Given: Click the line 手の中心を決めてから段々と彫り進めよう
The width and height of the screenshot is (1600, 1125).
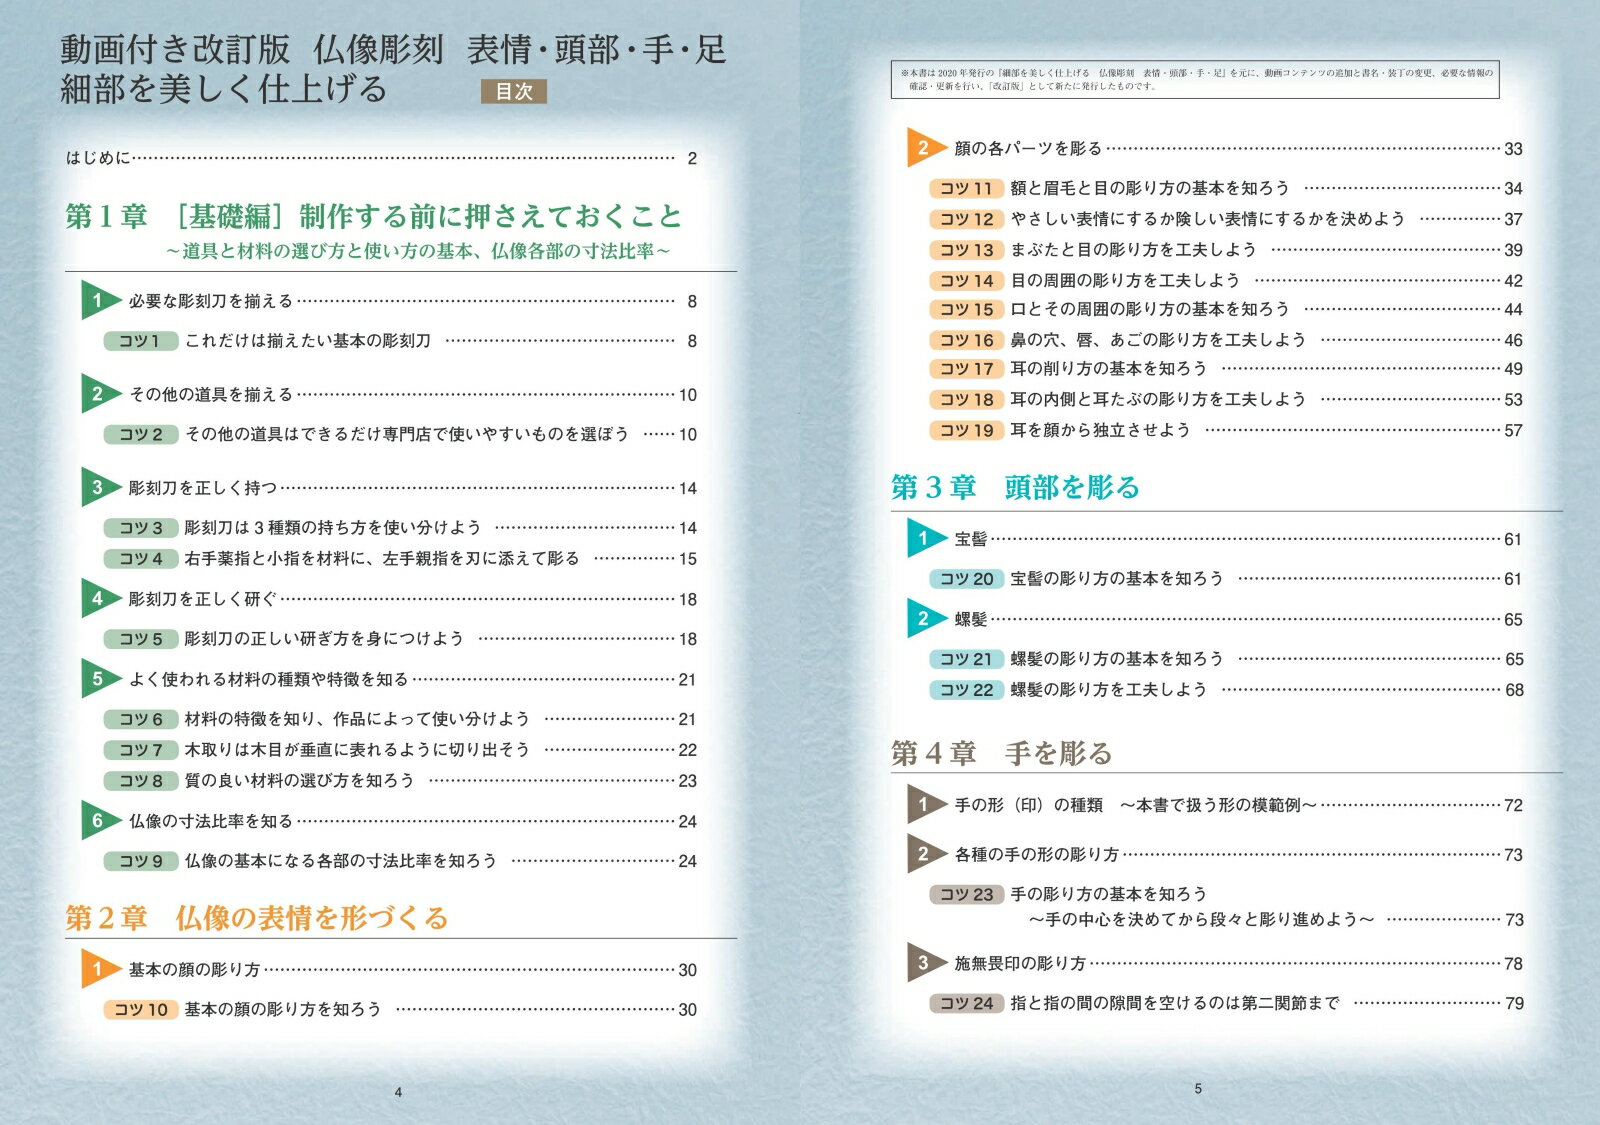Looking at the screenshot, I should coord(1202,919).
